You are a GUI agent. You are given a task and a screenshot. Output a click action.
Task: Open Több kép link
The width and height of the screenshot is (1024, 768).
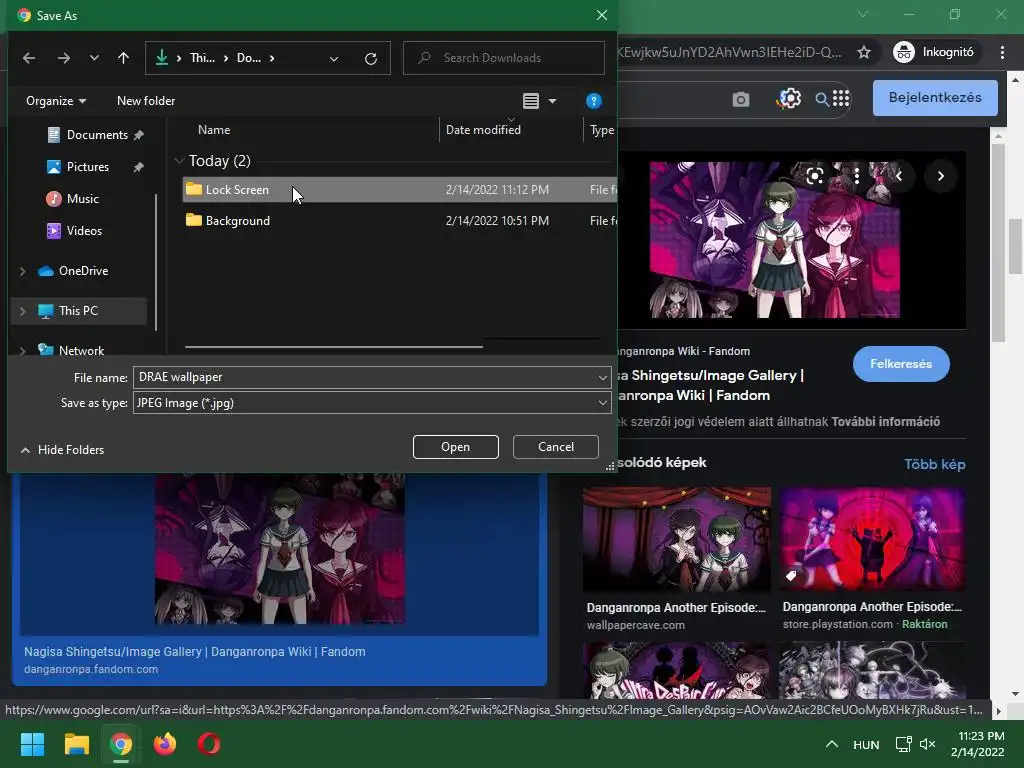(935, 464)
